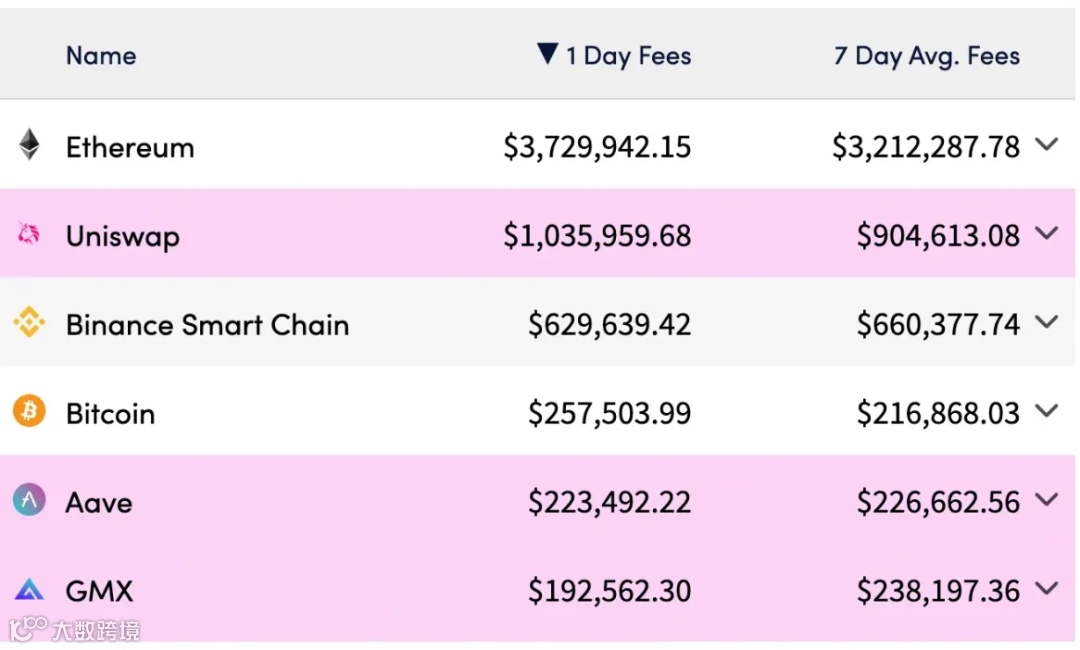Expand the Ethereum row chevron
Image resolution: width=1080 pixels, height=650 pixels.
(x=1046, y=145)
